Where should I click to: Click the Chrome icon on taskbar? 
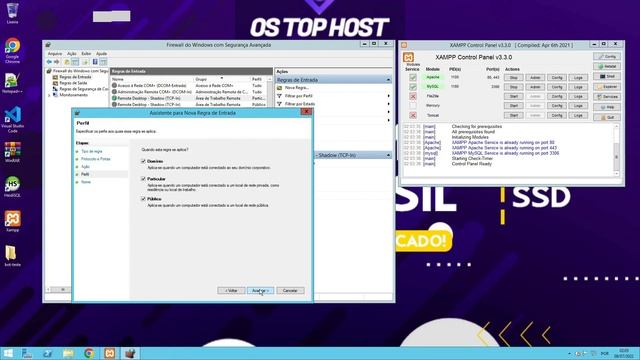coord(89,353)
